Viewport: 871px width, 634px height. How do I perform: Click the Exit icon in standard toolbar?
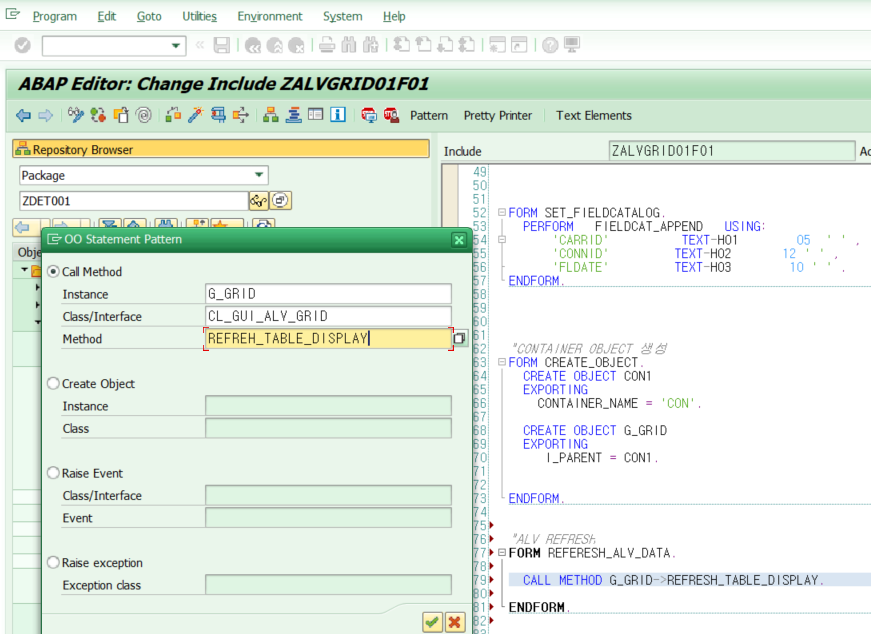coord(274,45)
